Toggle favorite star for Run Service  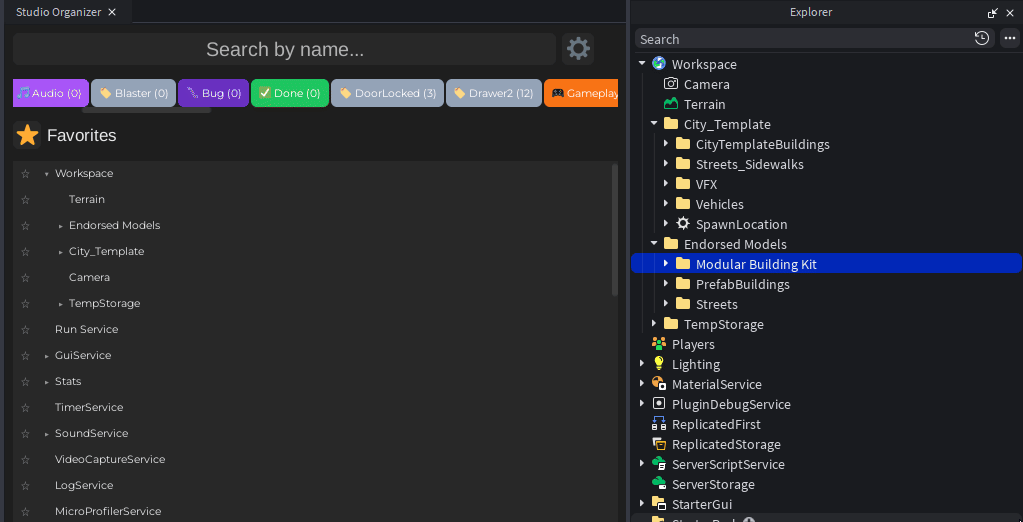(25, 330)
